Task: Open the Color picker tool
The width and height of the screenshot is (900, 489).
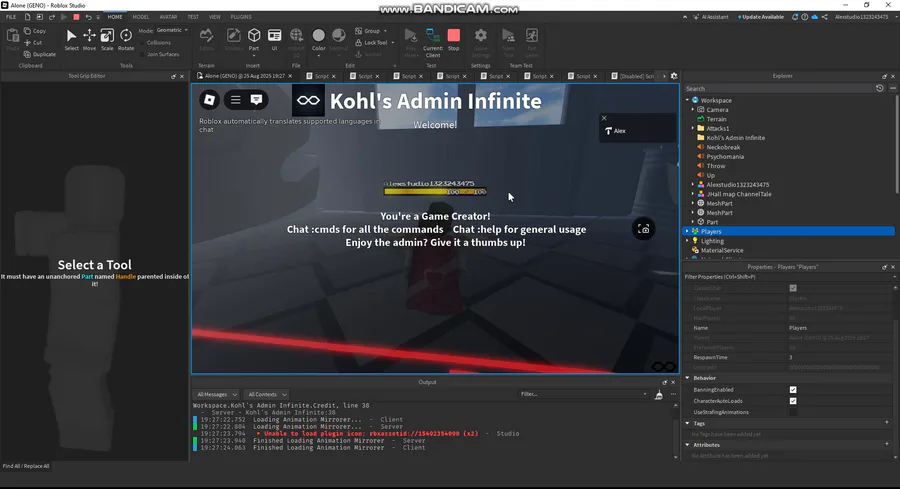Action: coord(319,39)
